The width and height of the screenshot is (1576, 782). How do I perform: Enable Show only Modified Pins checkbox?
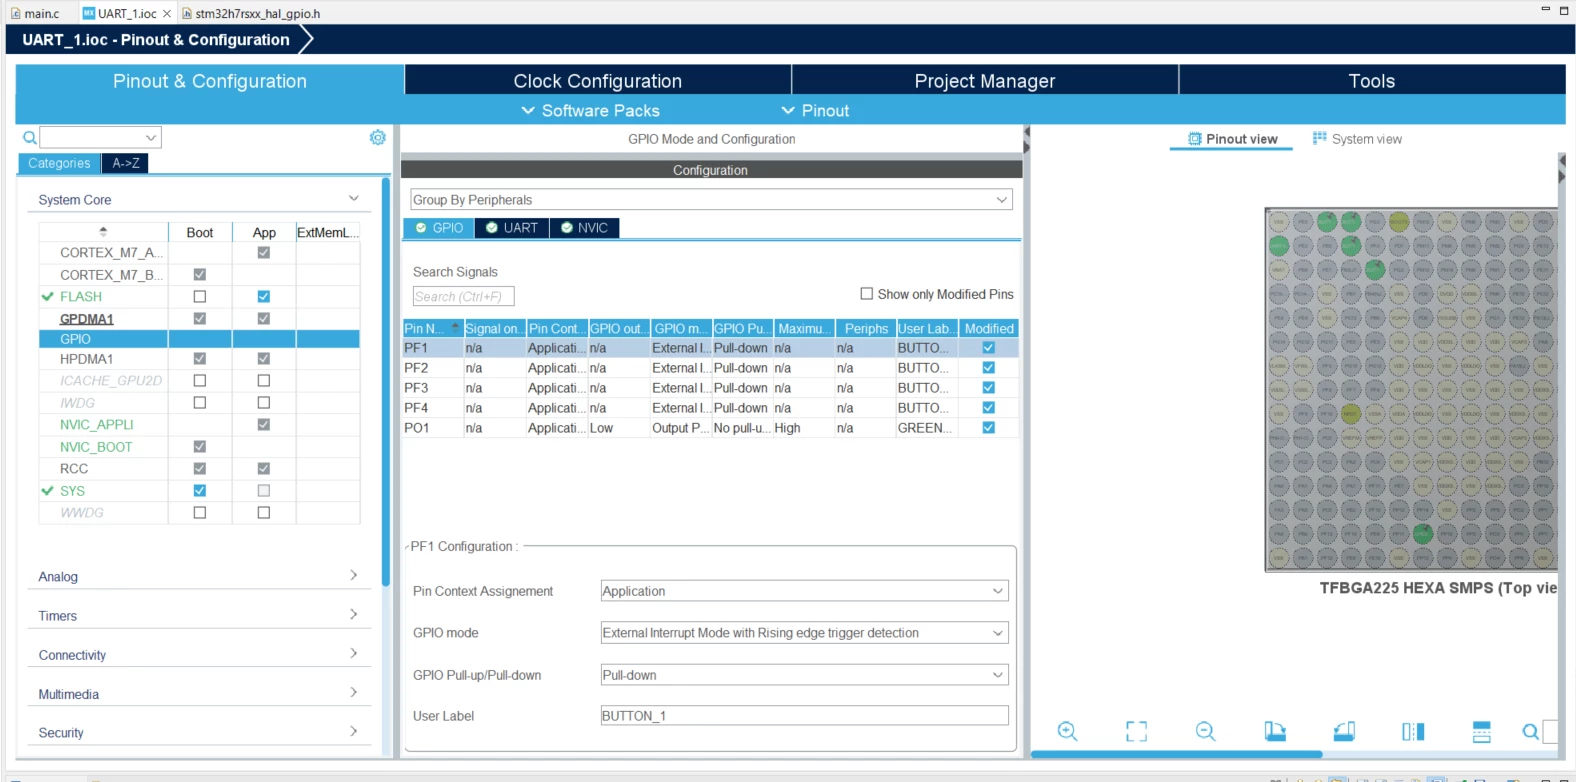point(867,294)
